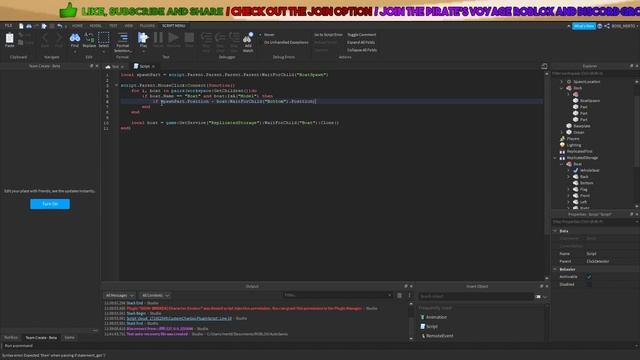Toggle the Insert Object view switch
Screen dimensions: 640x360
(539, 297)
